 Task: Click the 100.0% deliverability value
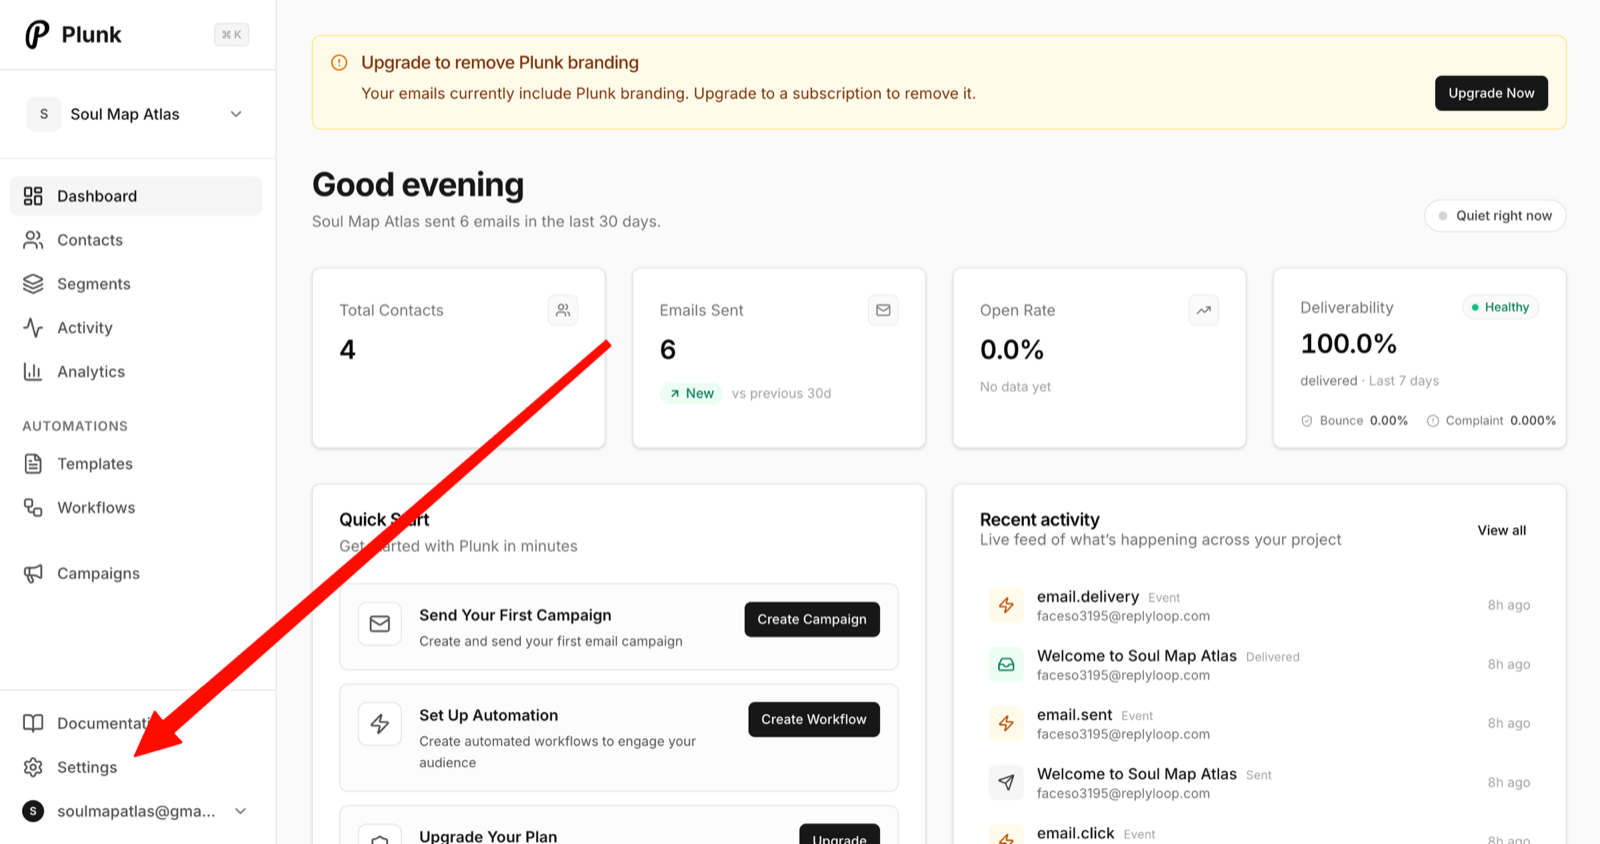coord(1348,344)
